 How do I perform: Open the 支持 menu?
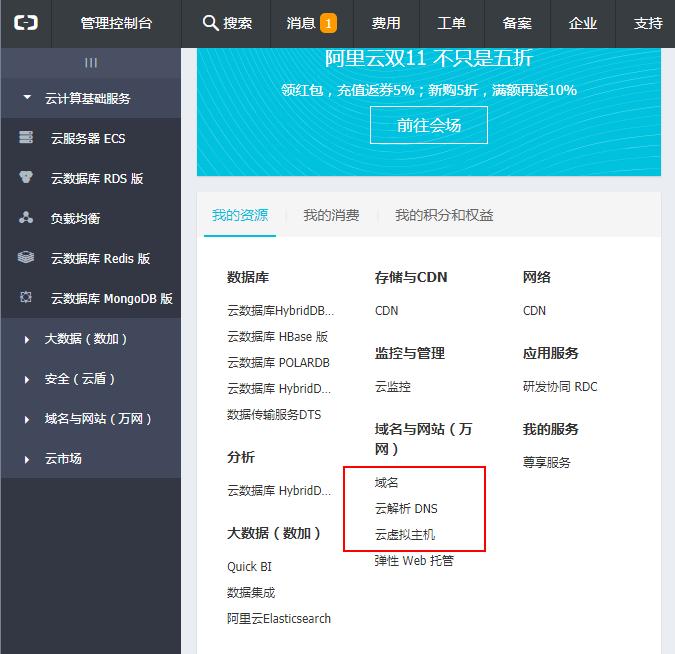[648, 23]
